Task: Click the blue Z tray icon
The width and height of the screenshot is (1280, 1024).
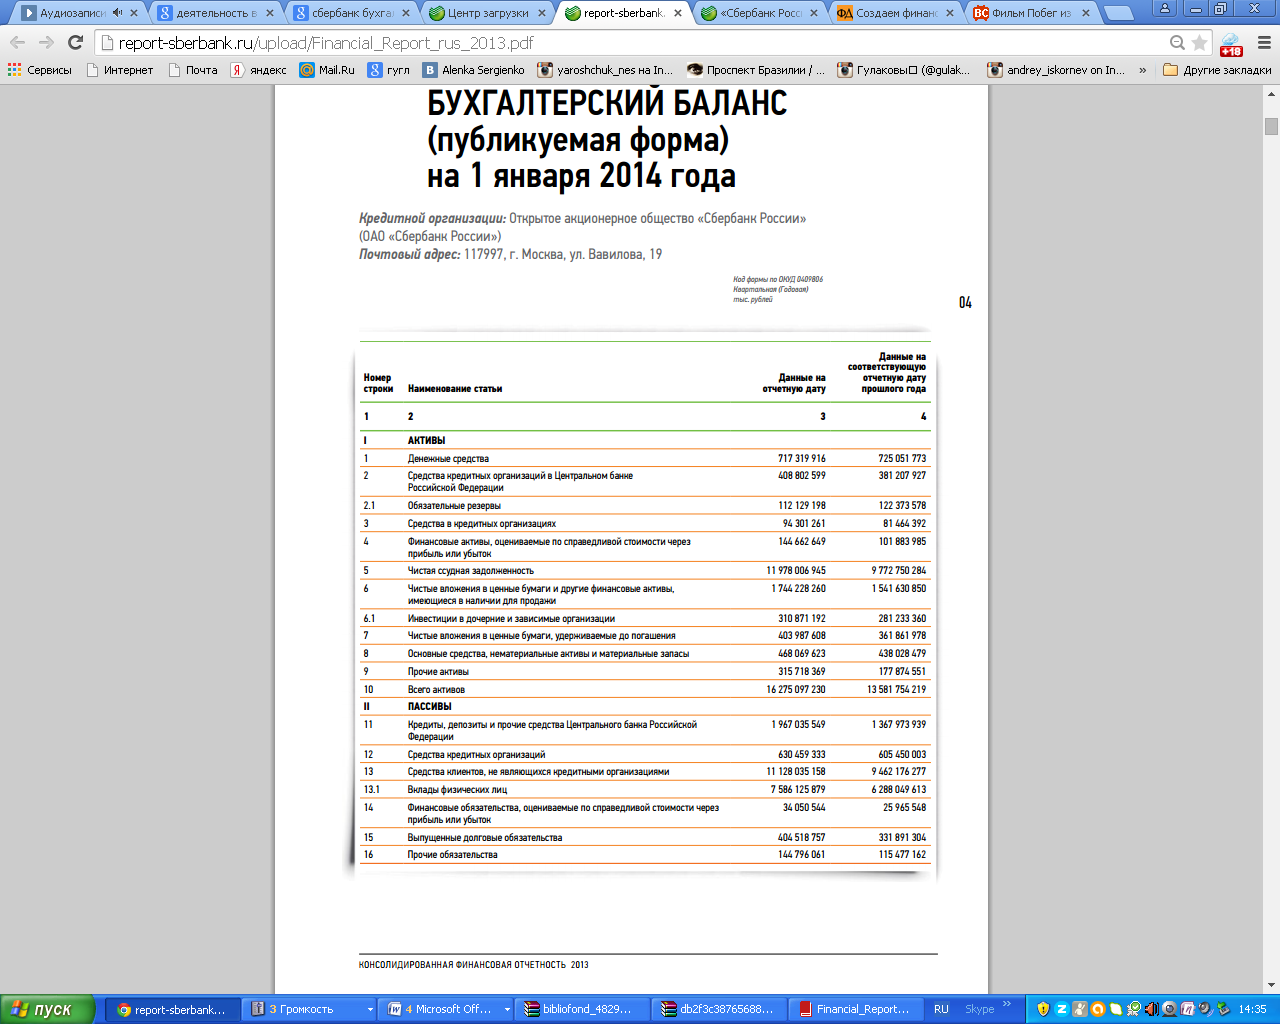Action: point(1062,1009)
